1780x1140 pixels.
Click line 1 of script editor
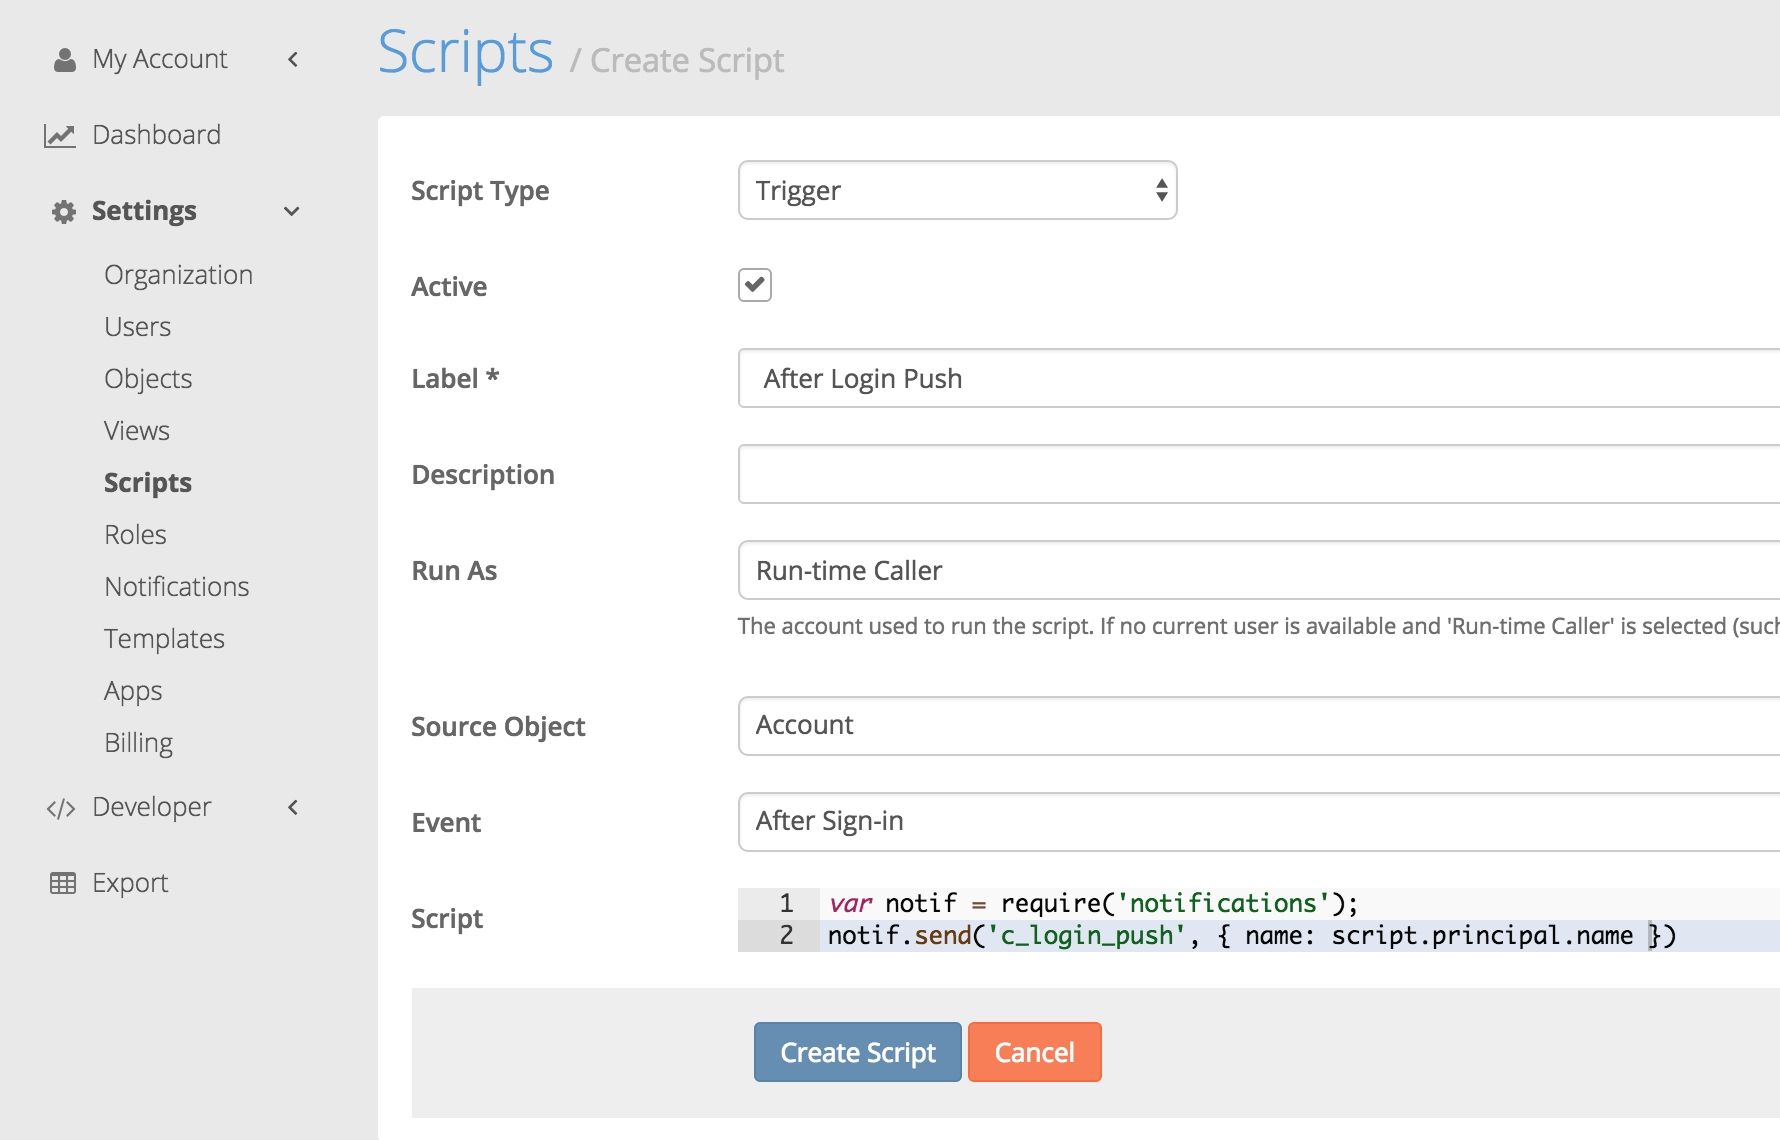click(x=1093, y=904)
